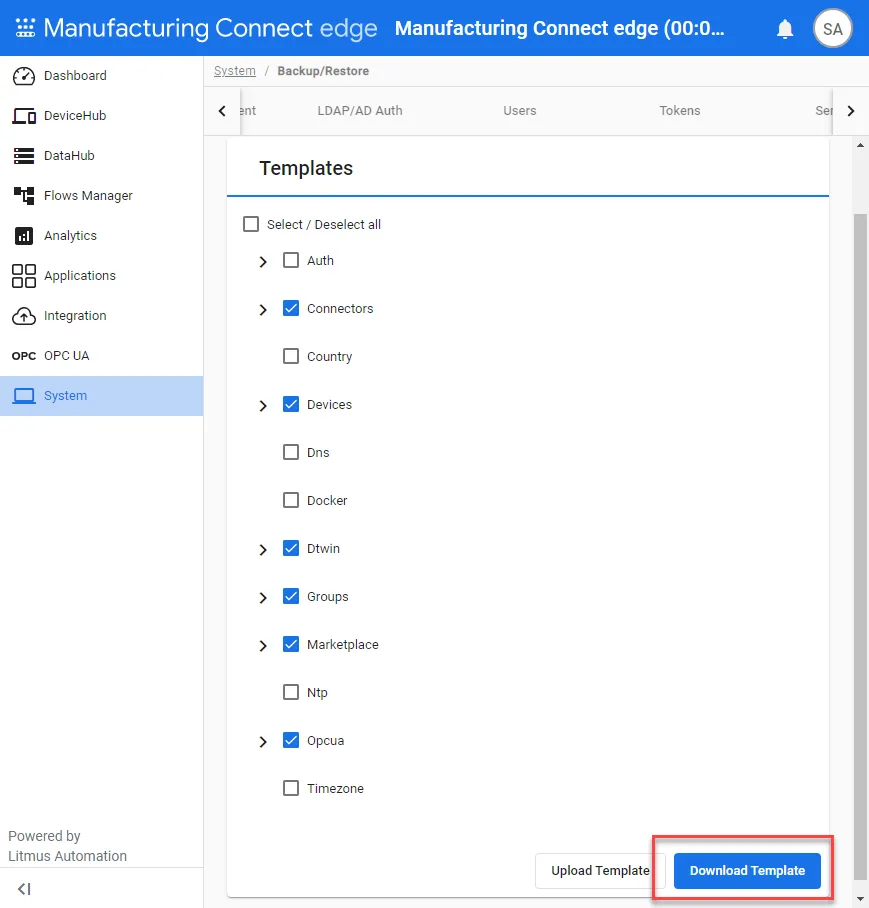The image size is (869, 908).
Task: Click the Flows Manager icon
Action: (24, 196)
